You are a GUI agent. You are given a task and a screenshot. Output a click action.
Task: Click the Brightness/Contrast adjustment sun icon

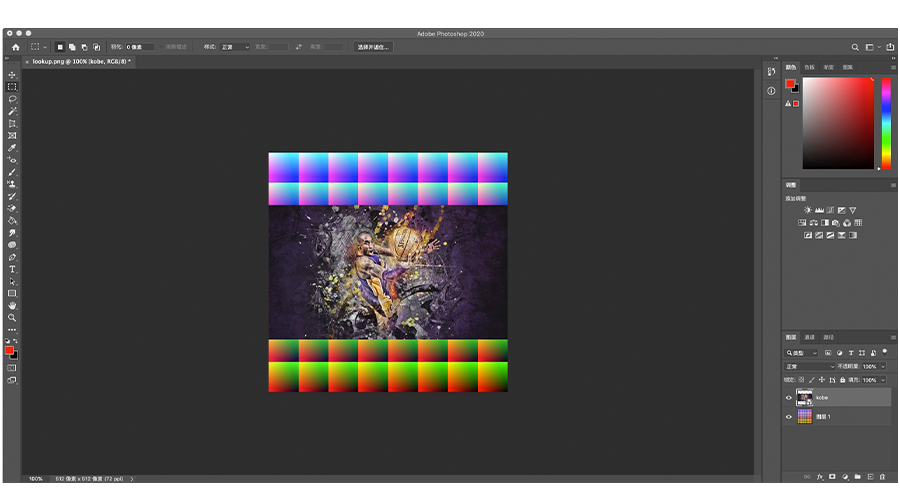(x=808, y=210)
